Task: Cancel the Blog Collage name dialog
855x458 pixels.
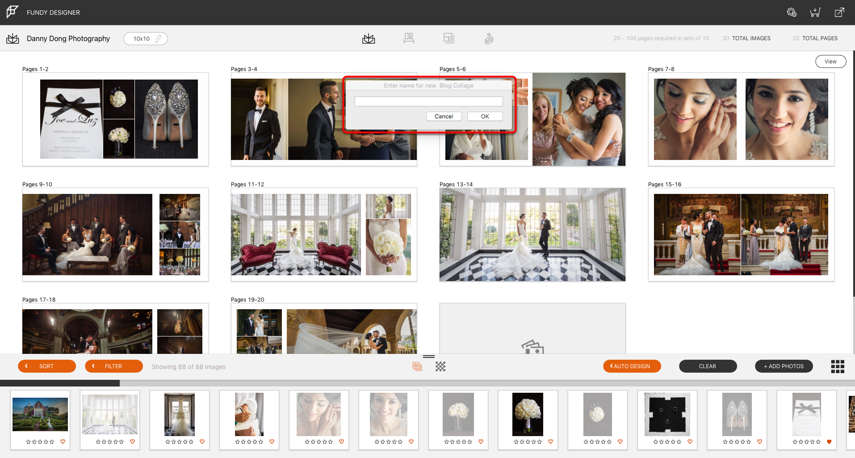Action: (444, 116)
